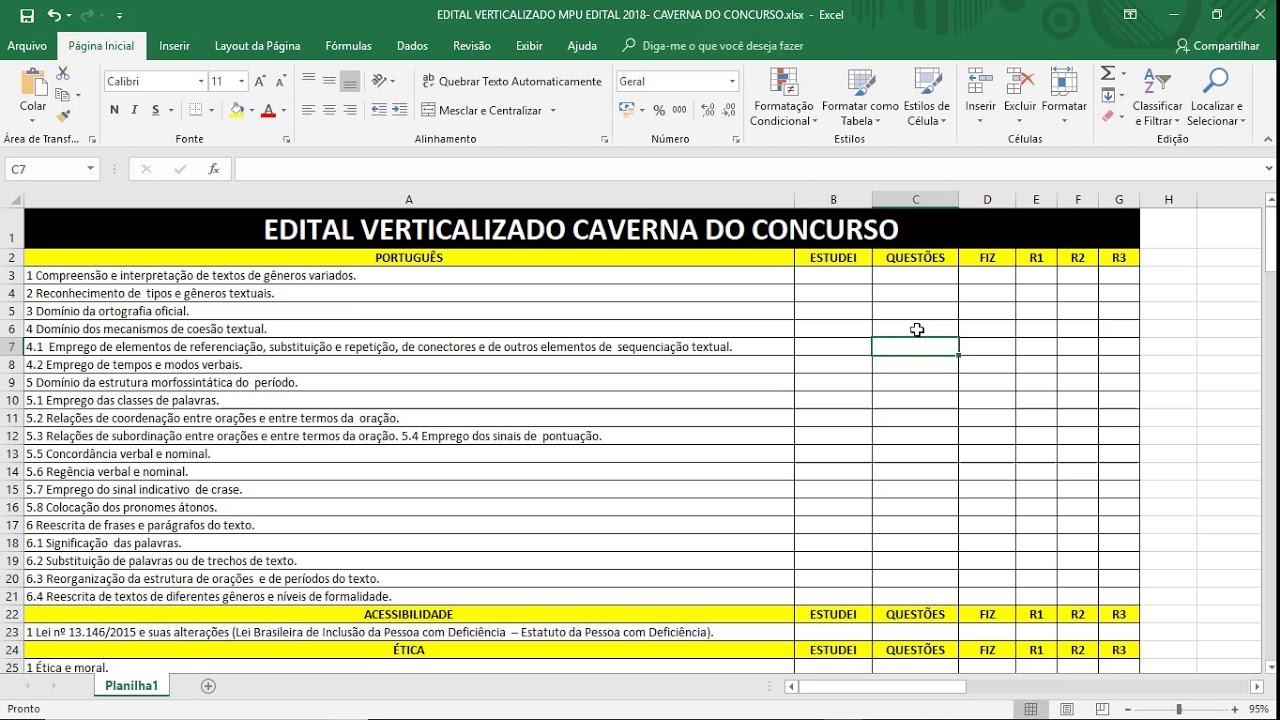Apply the yellow fill color bucket
1280x720 pixels.
[x=237, y=110]
